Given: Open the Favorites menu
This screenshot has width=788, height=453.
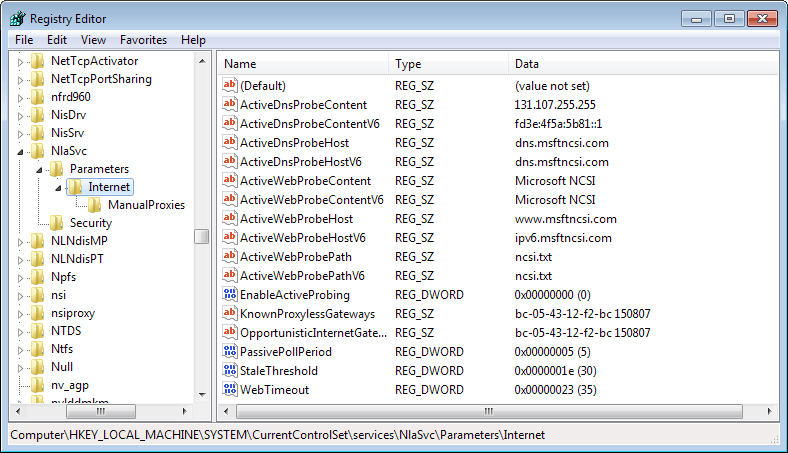Looking at the screenshot, I should pyautogui.click(x=143, y=40).
